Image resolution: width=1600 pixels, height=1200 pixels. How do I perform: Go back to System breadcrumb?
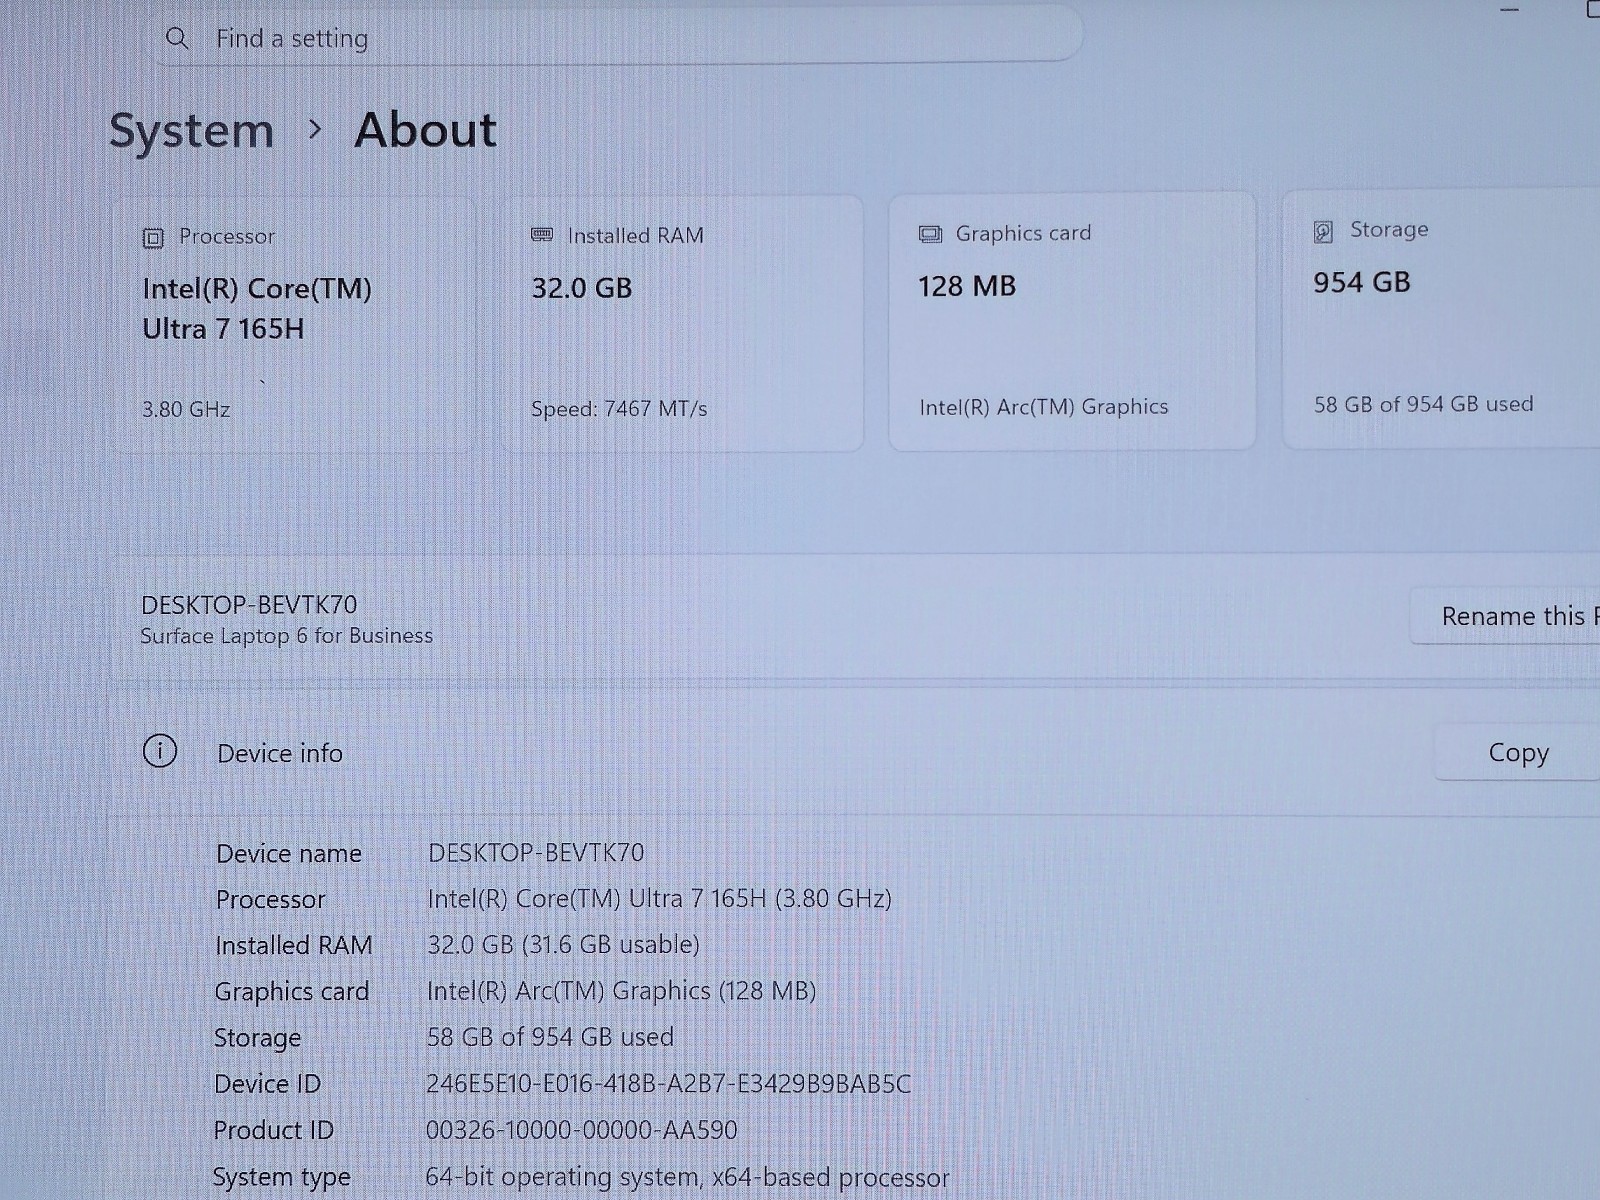[191, 131]
